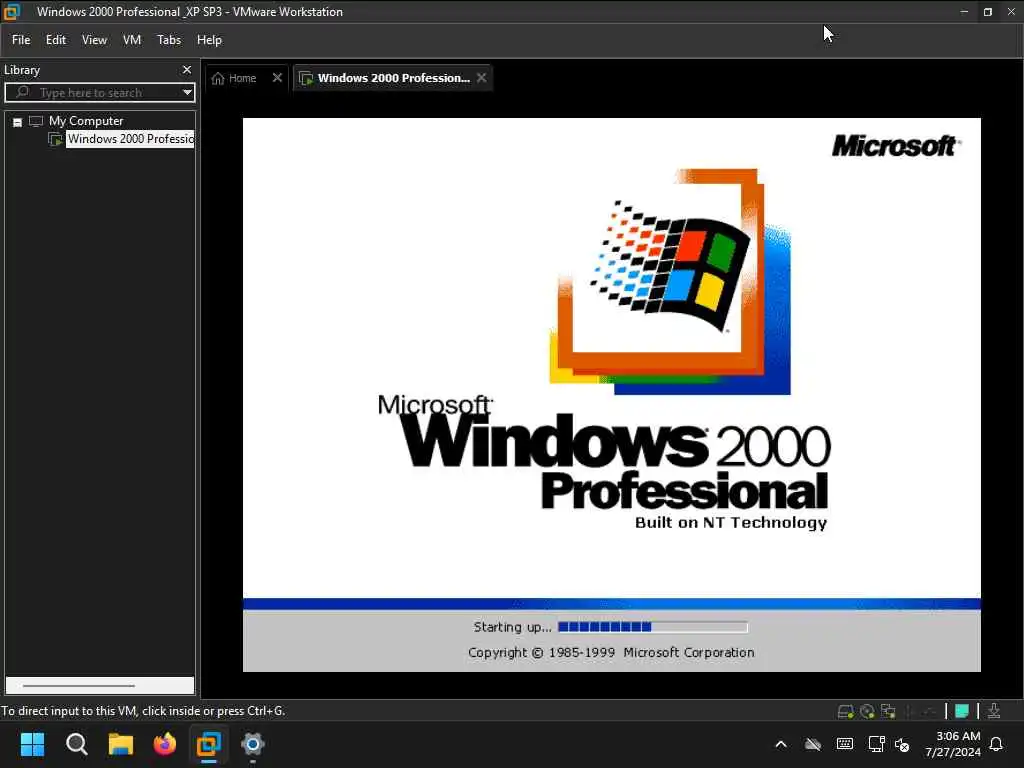Collapse the My Computer tree node

tap(18, 121)
